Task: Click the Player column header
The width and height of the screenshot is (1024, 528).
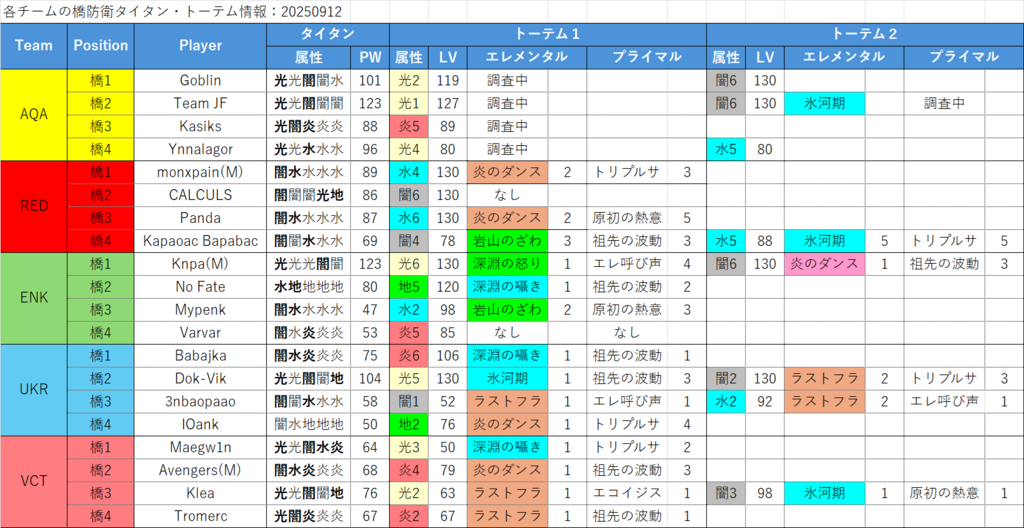Action: pos(200,45)
